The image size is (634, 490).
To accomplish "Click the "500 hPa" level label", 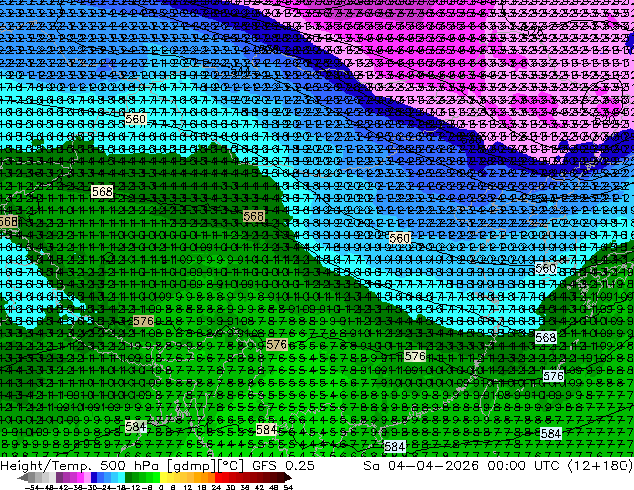I will click(131, 465).
